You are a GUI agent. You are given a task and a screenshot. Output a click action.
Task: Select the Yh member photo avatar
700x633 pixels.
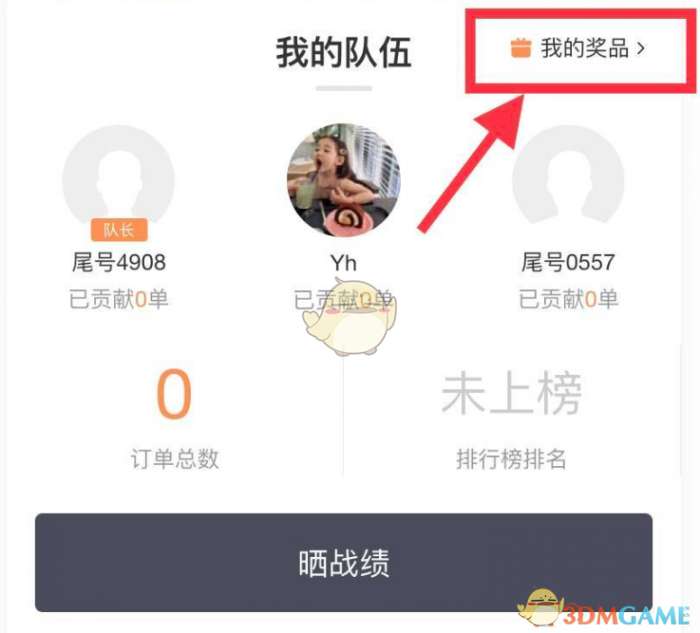coord(344,180)
